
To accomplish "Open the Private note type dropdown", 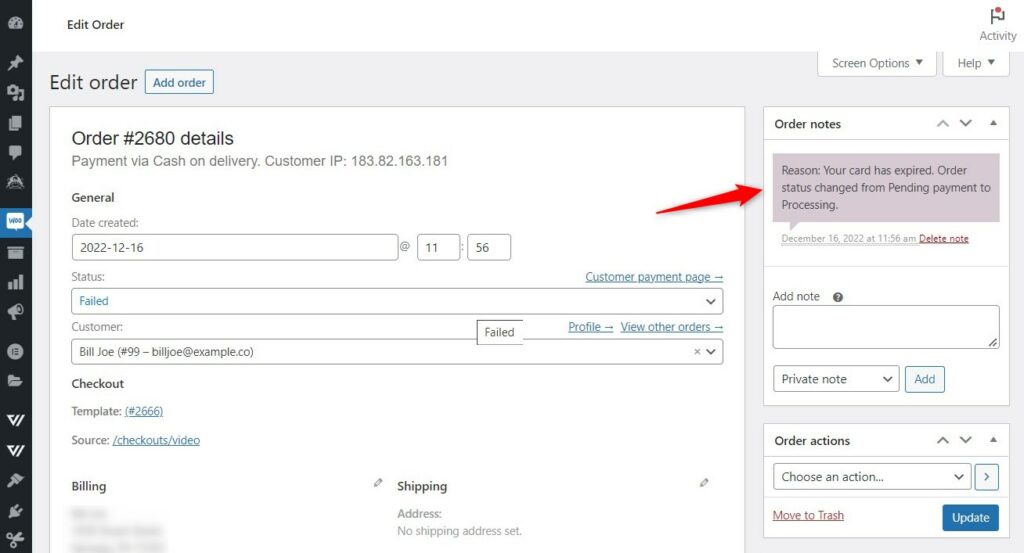I will coord(836,379).
